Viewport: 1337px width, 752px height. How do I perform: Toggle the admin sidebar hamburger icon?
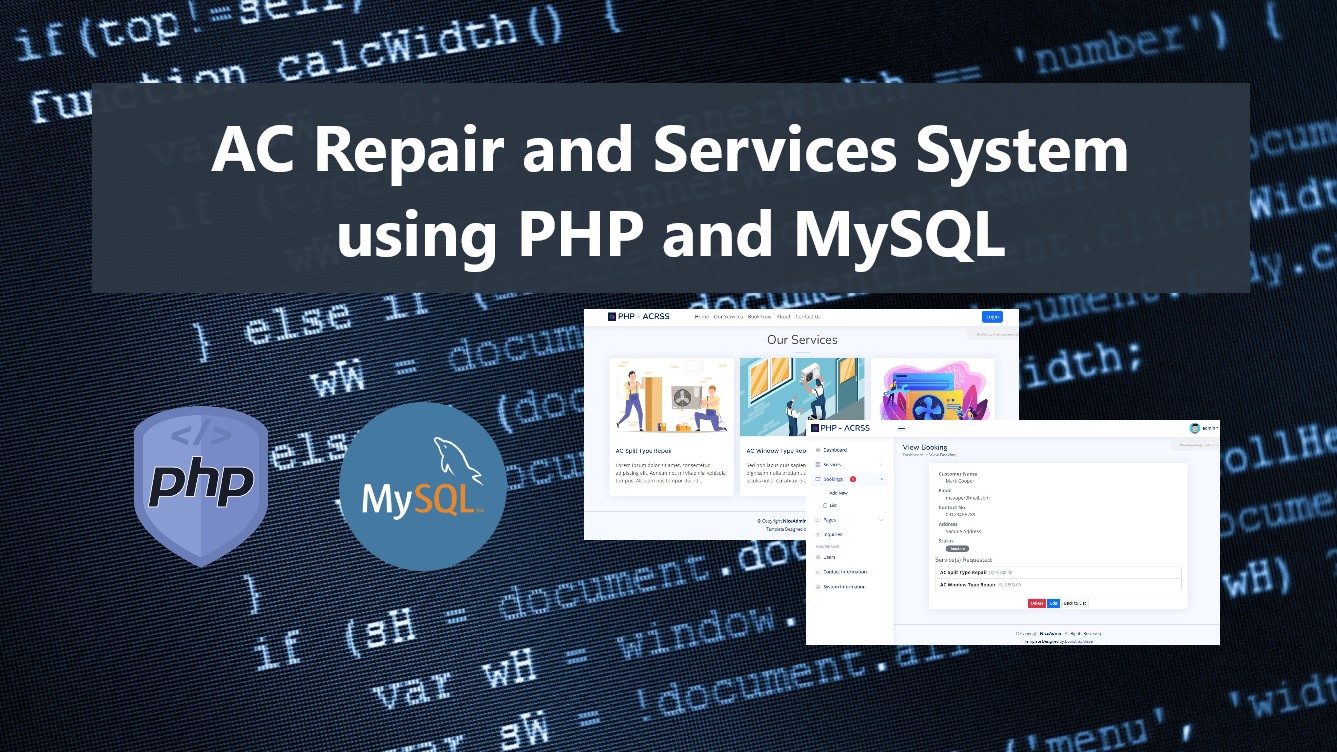coord(901,428)
